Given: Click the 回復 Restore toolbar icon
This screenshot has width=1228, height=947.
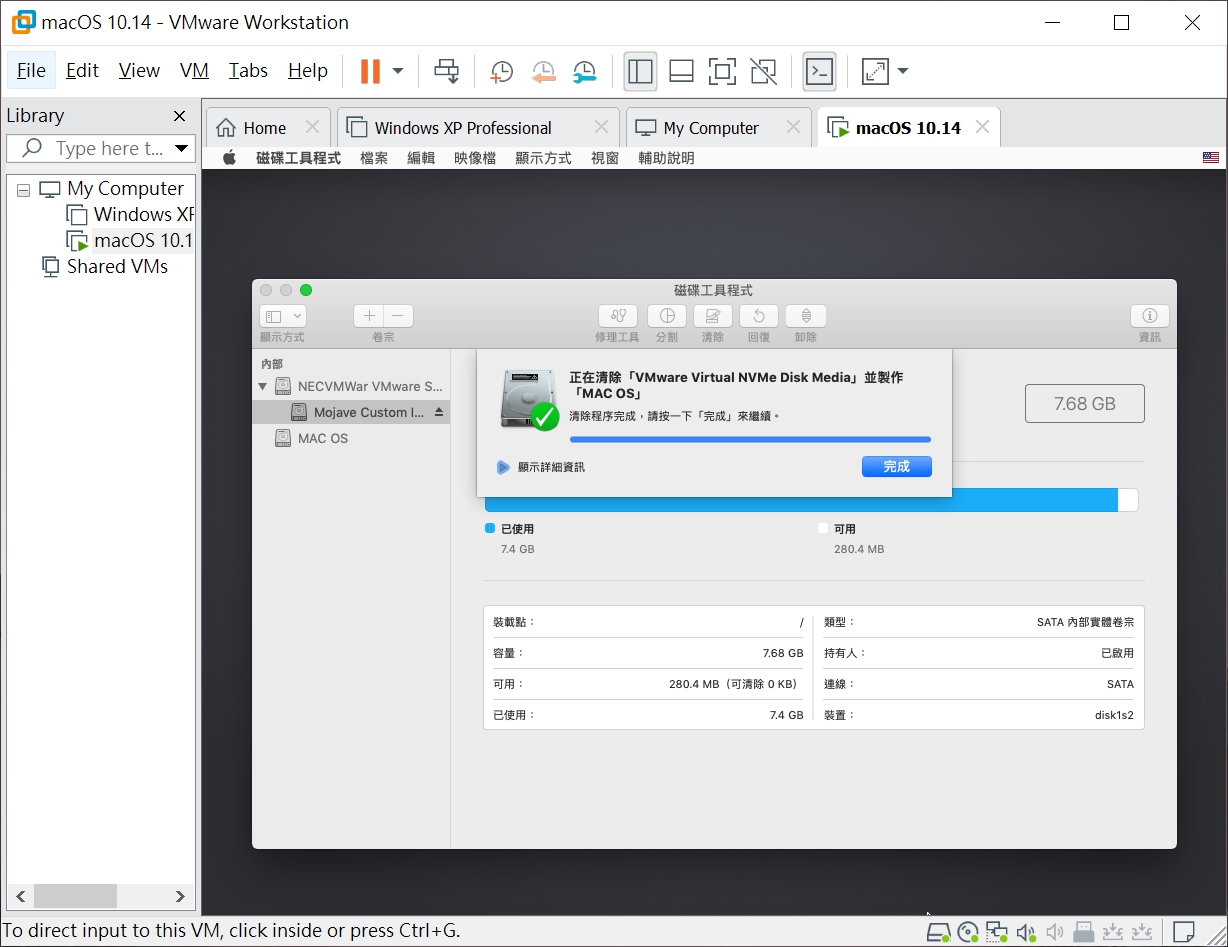Looking at the screenshot, I should click(759, 316).
